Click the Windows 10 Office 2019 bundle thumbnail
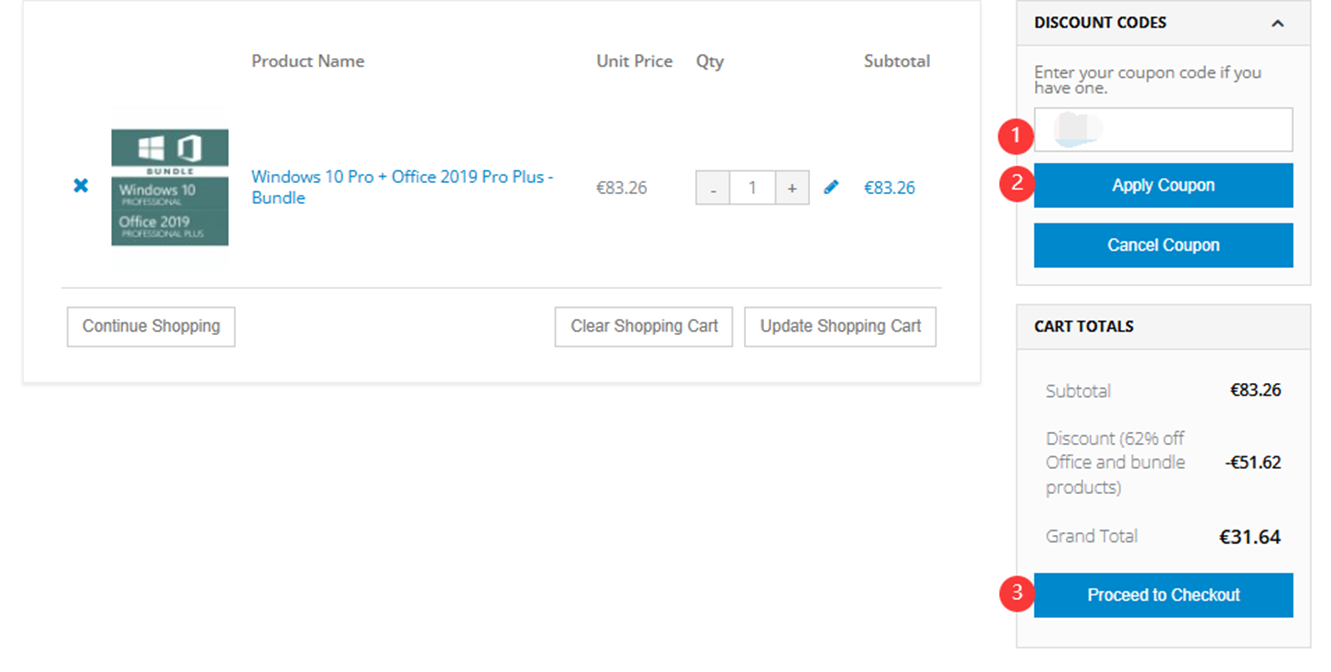The image size is (1331, 672). (170, 188)
